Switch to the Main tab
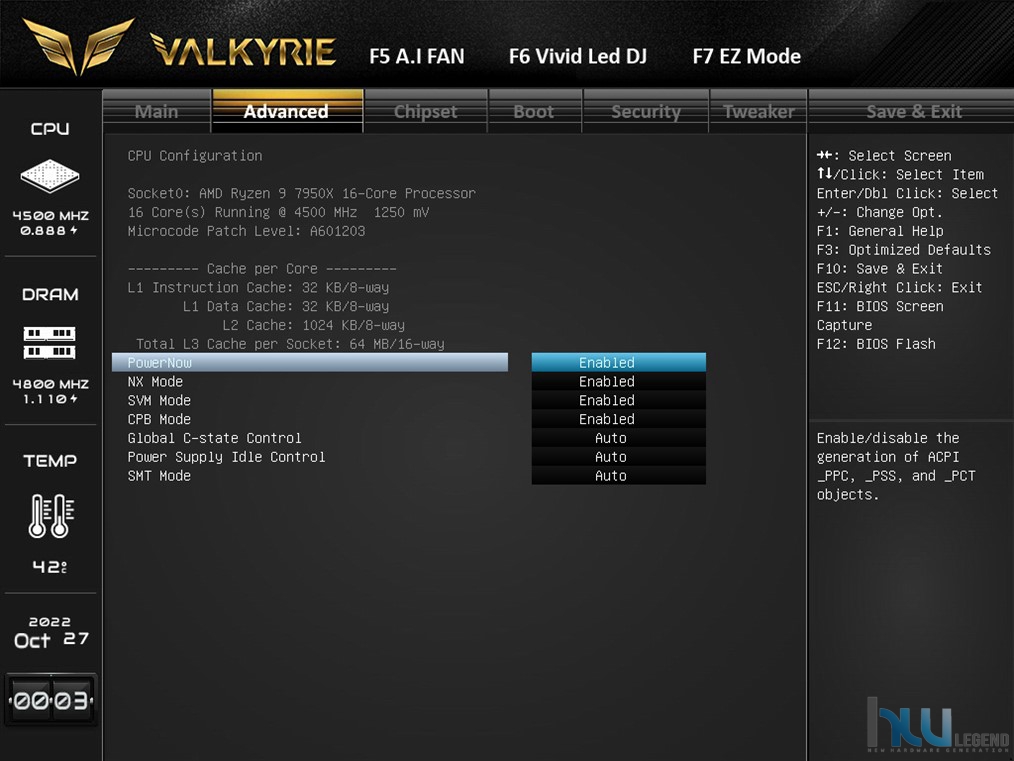Viewport: 1014px width, 761px height. click(156, 111)
